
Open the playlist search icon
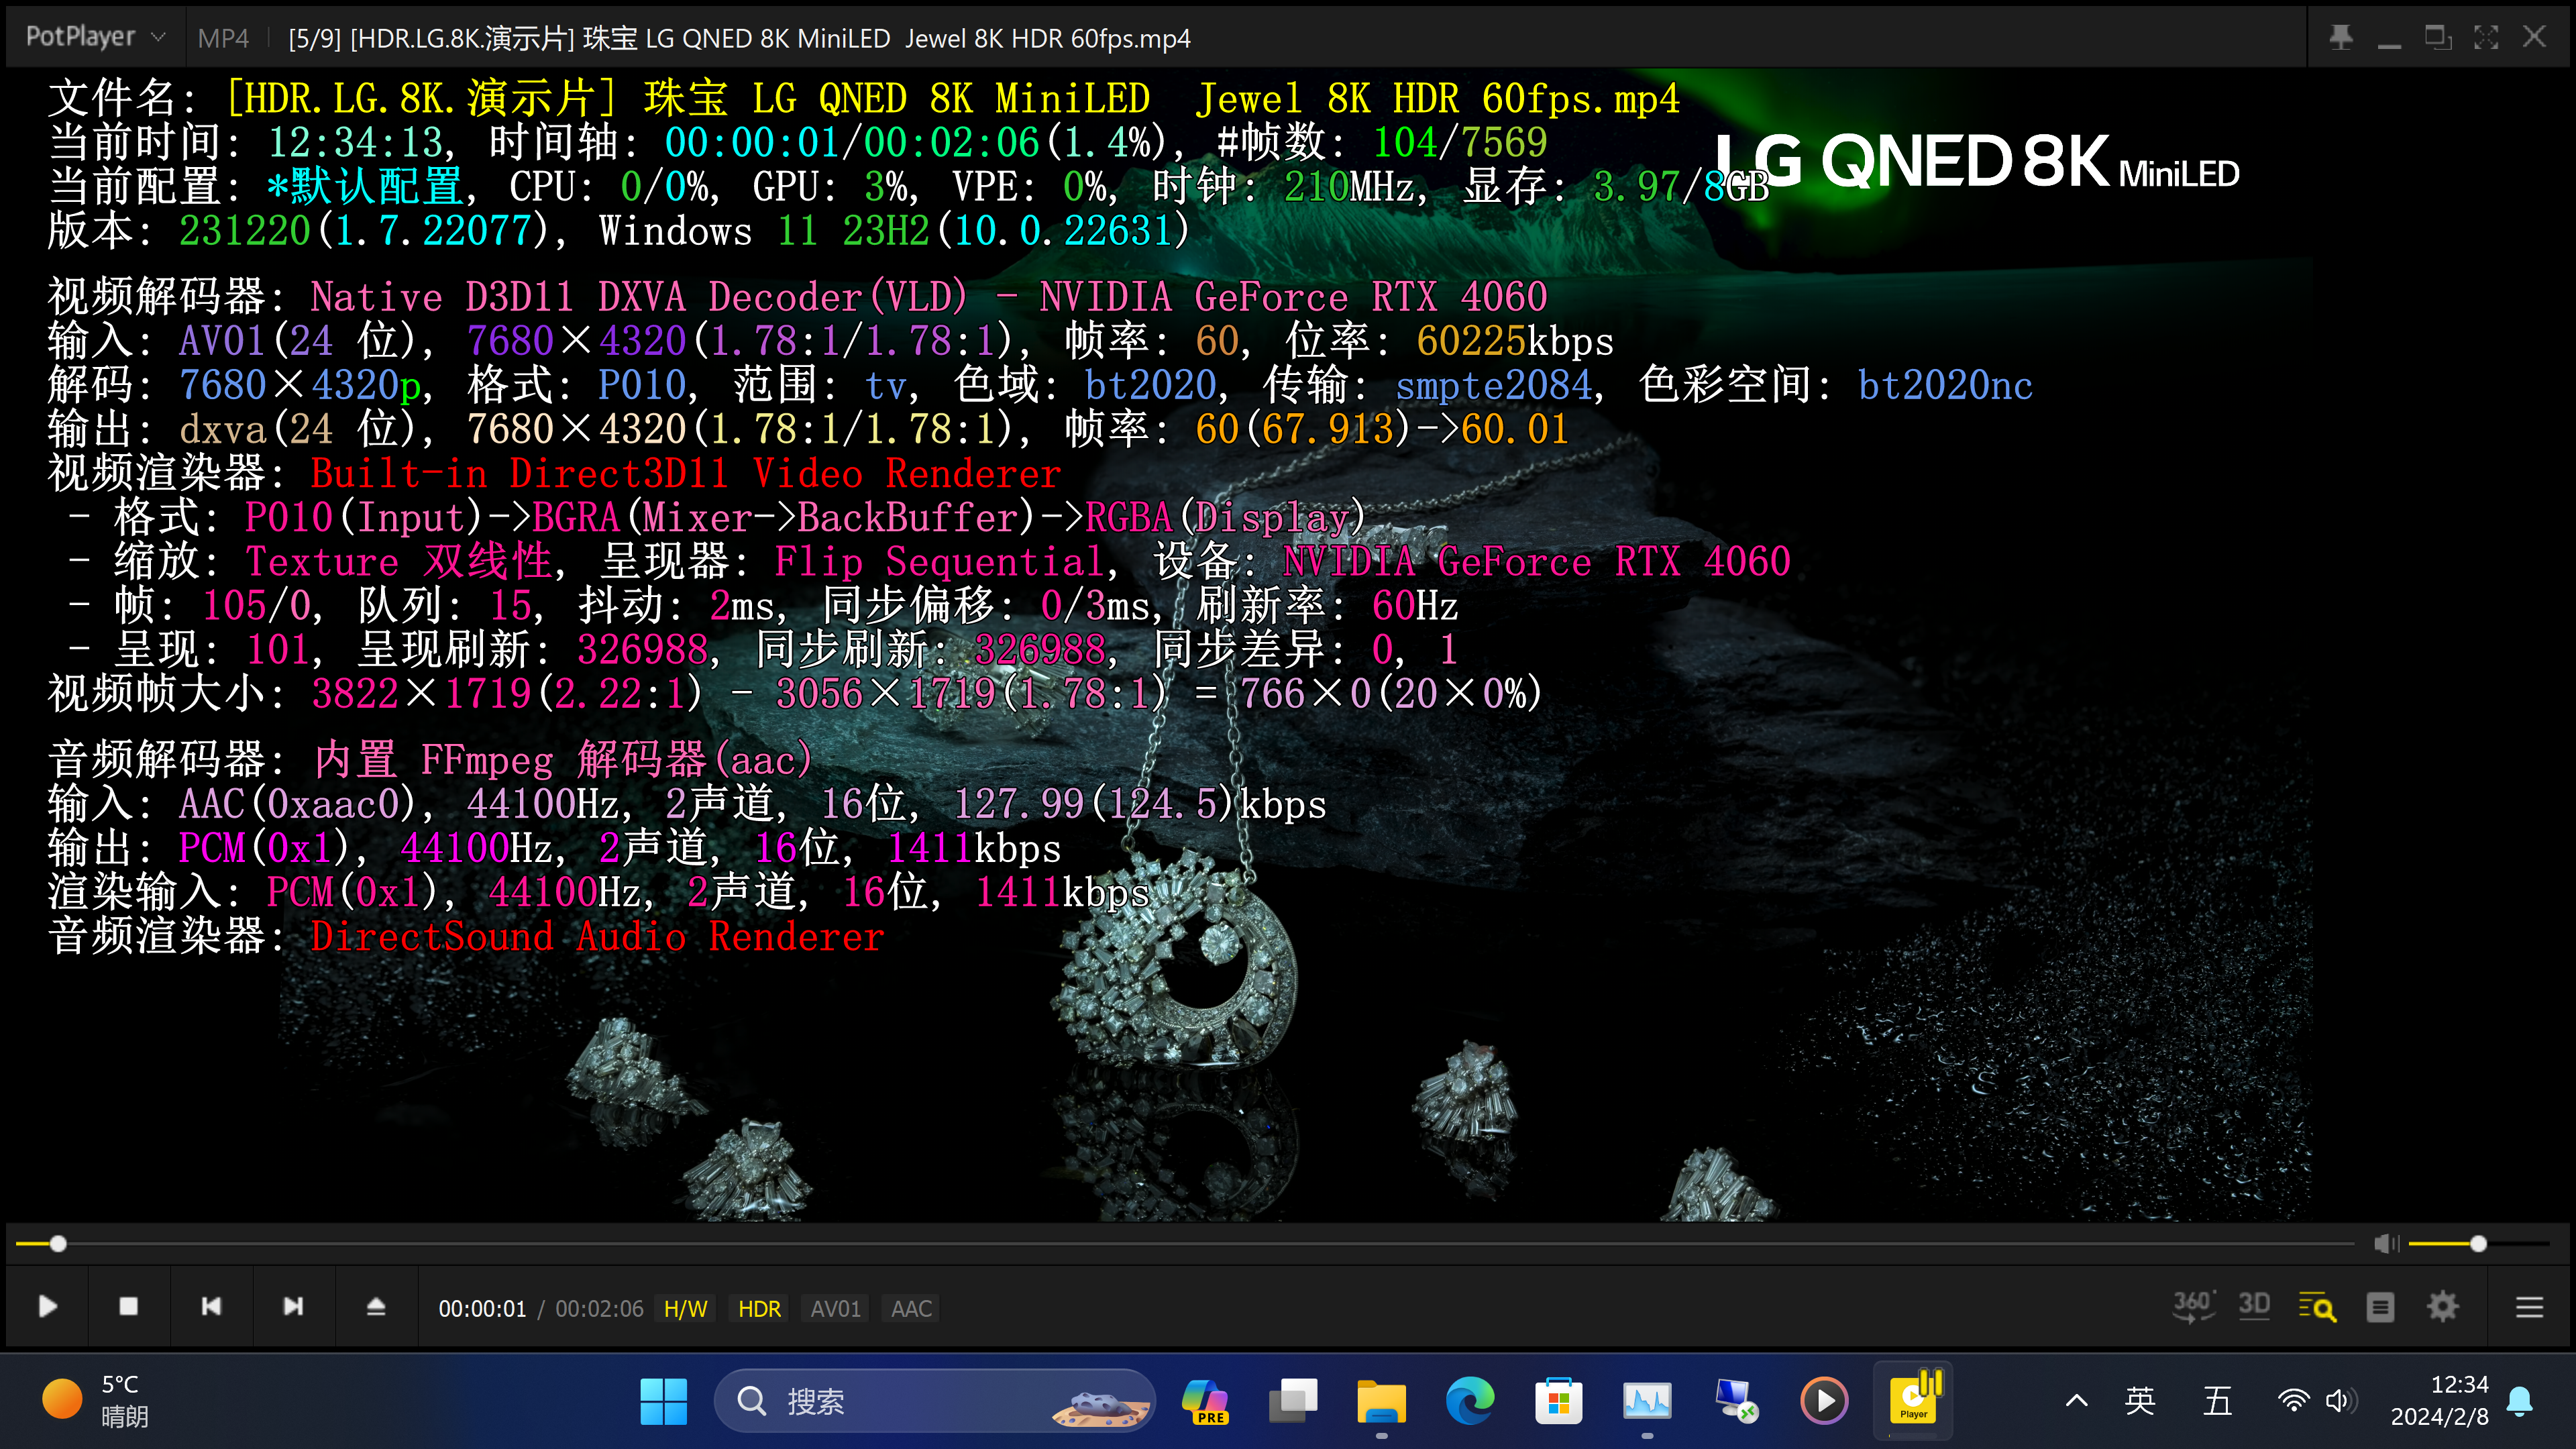click(x=2317, y=1307)
